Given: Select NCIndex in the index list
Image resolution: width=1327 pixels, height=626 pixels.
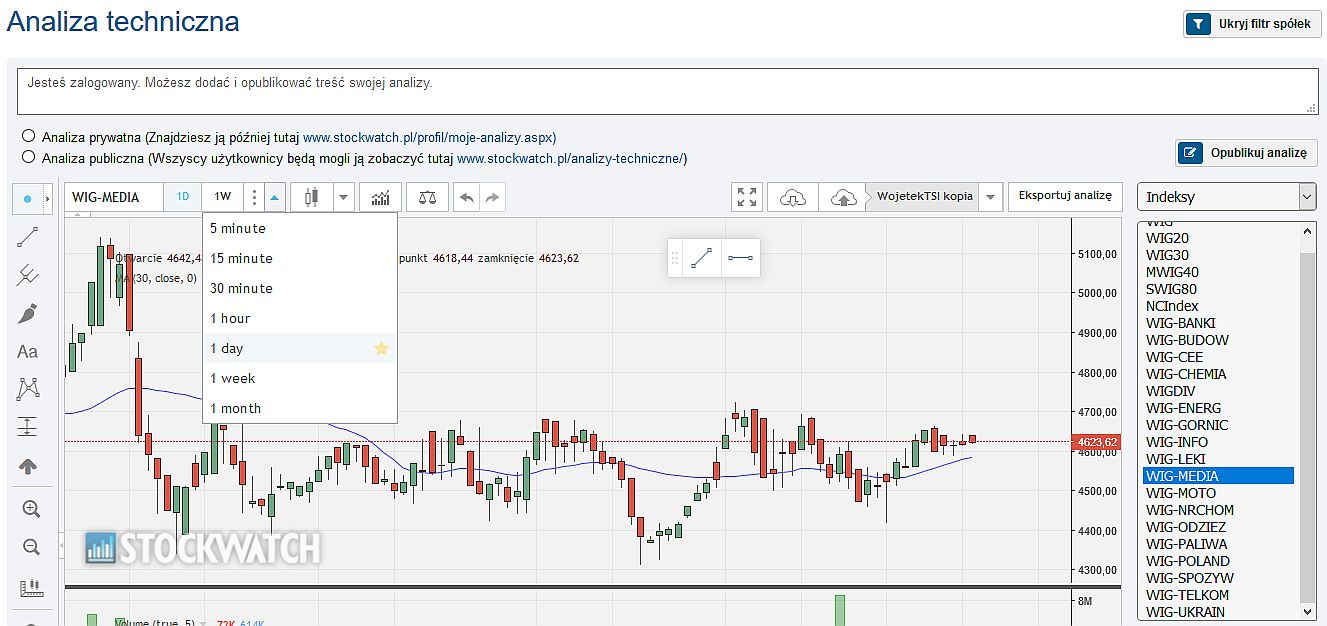Looking at the screenshot, I should pyautogui.click(x=1218, y=306).
